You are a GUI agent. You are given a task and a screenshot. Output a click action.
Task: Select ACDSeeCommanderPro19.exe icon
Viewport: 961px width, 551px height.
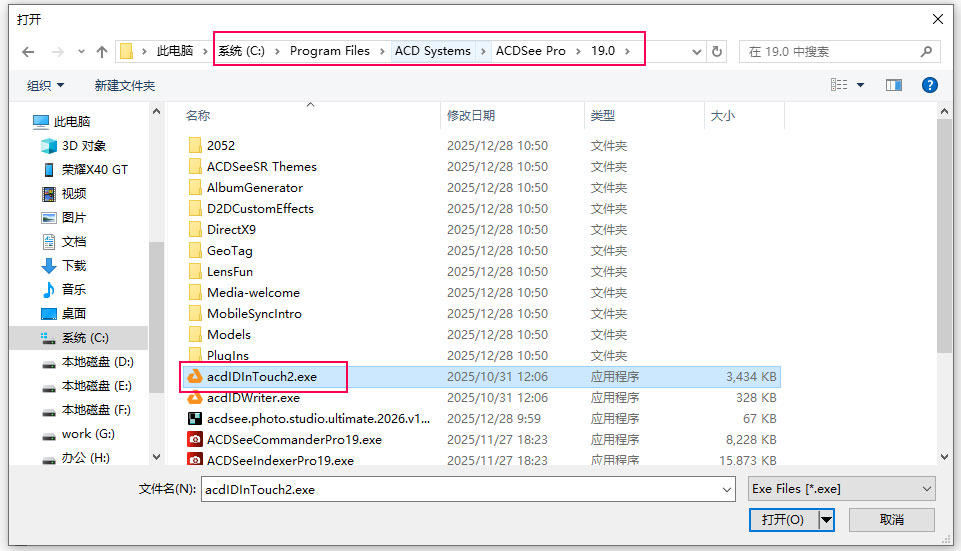click(x=194, y=439)
